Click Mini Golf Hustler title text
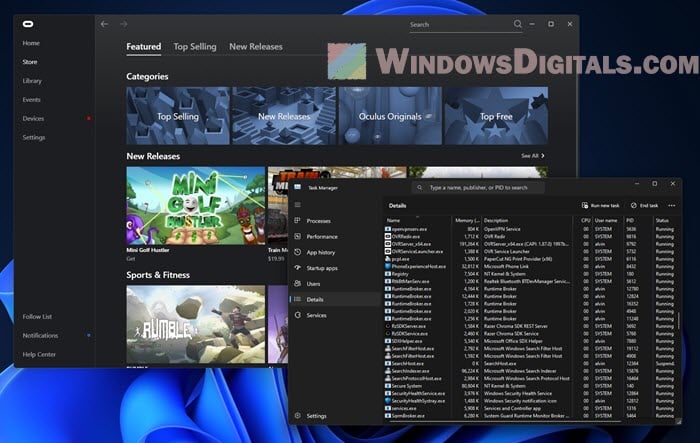Screen dimensions: 700x443 pos(148,250)
